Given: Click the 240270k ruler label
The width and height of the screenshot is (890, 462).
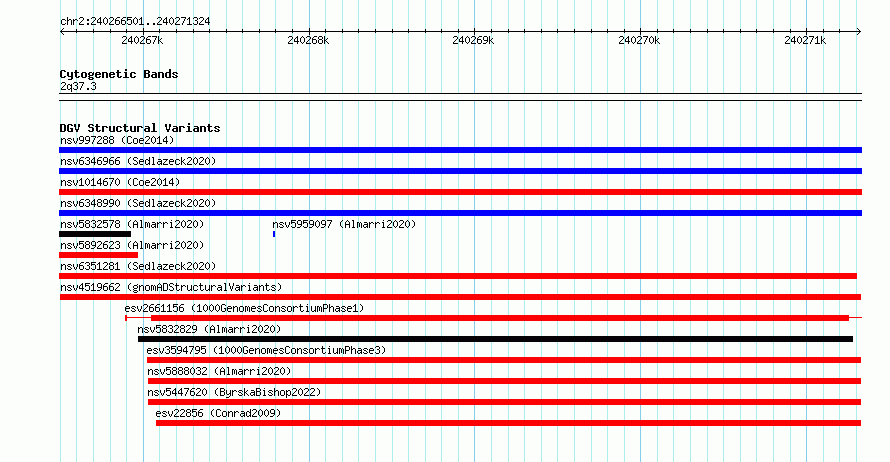Looking at the screenshot, I should click(639, 40).
